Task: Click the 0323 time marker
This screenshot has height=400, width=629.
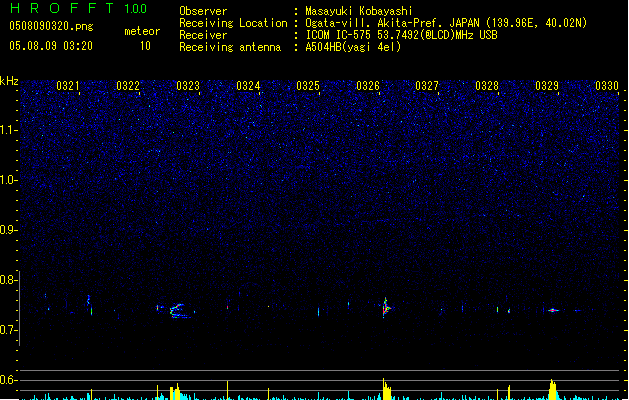Action: [x=188, y=86]
